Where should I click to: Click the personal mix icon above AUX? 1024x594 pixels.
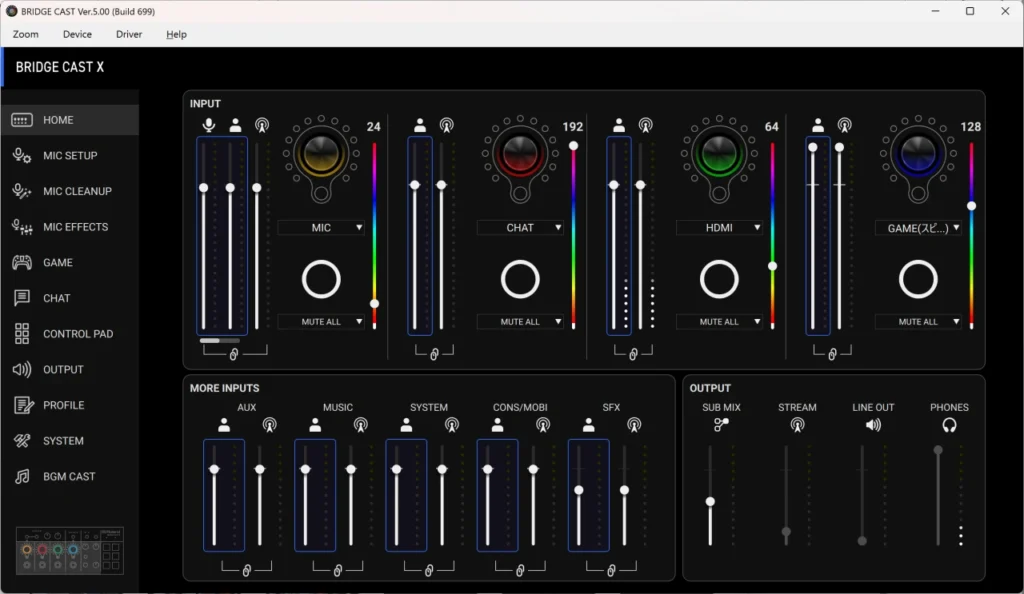click(223, 425)
